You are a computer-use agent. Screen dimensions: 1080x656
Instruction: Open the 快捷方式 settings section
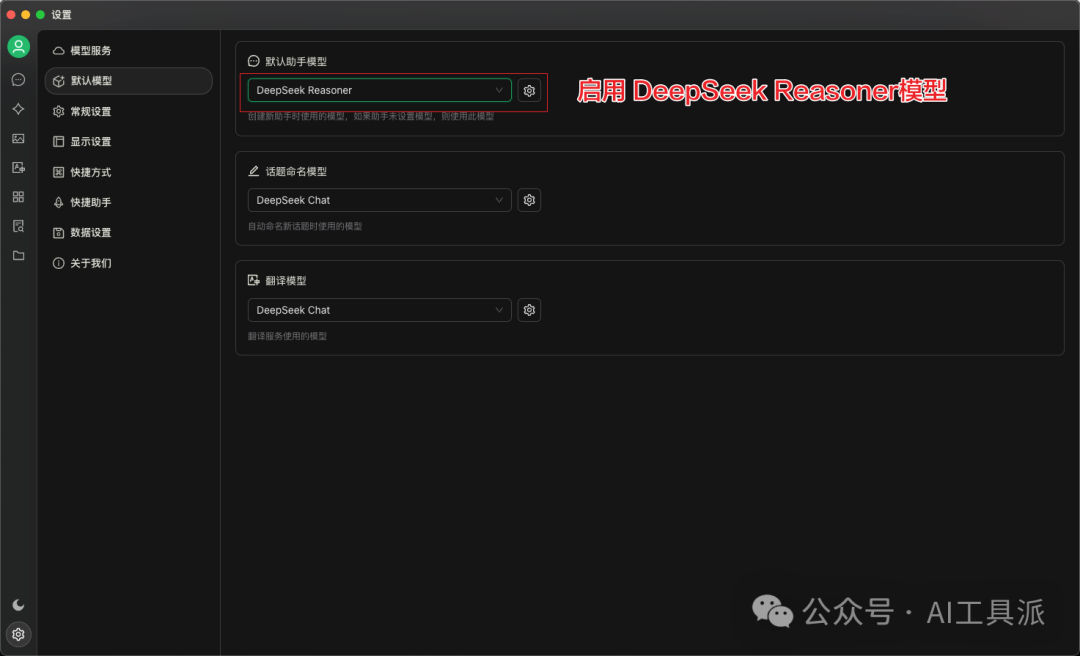tap(128, 172)
